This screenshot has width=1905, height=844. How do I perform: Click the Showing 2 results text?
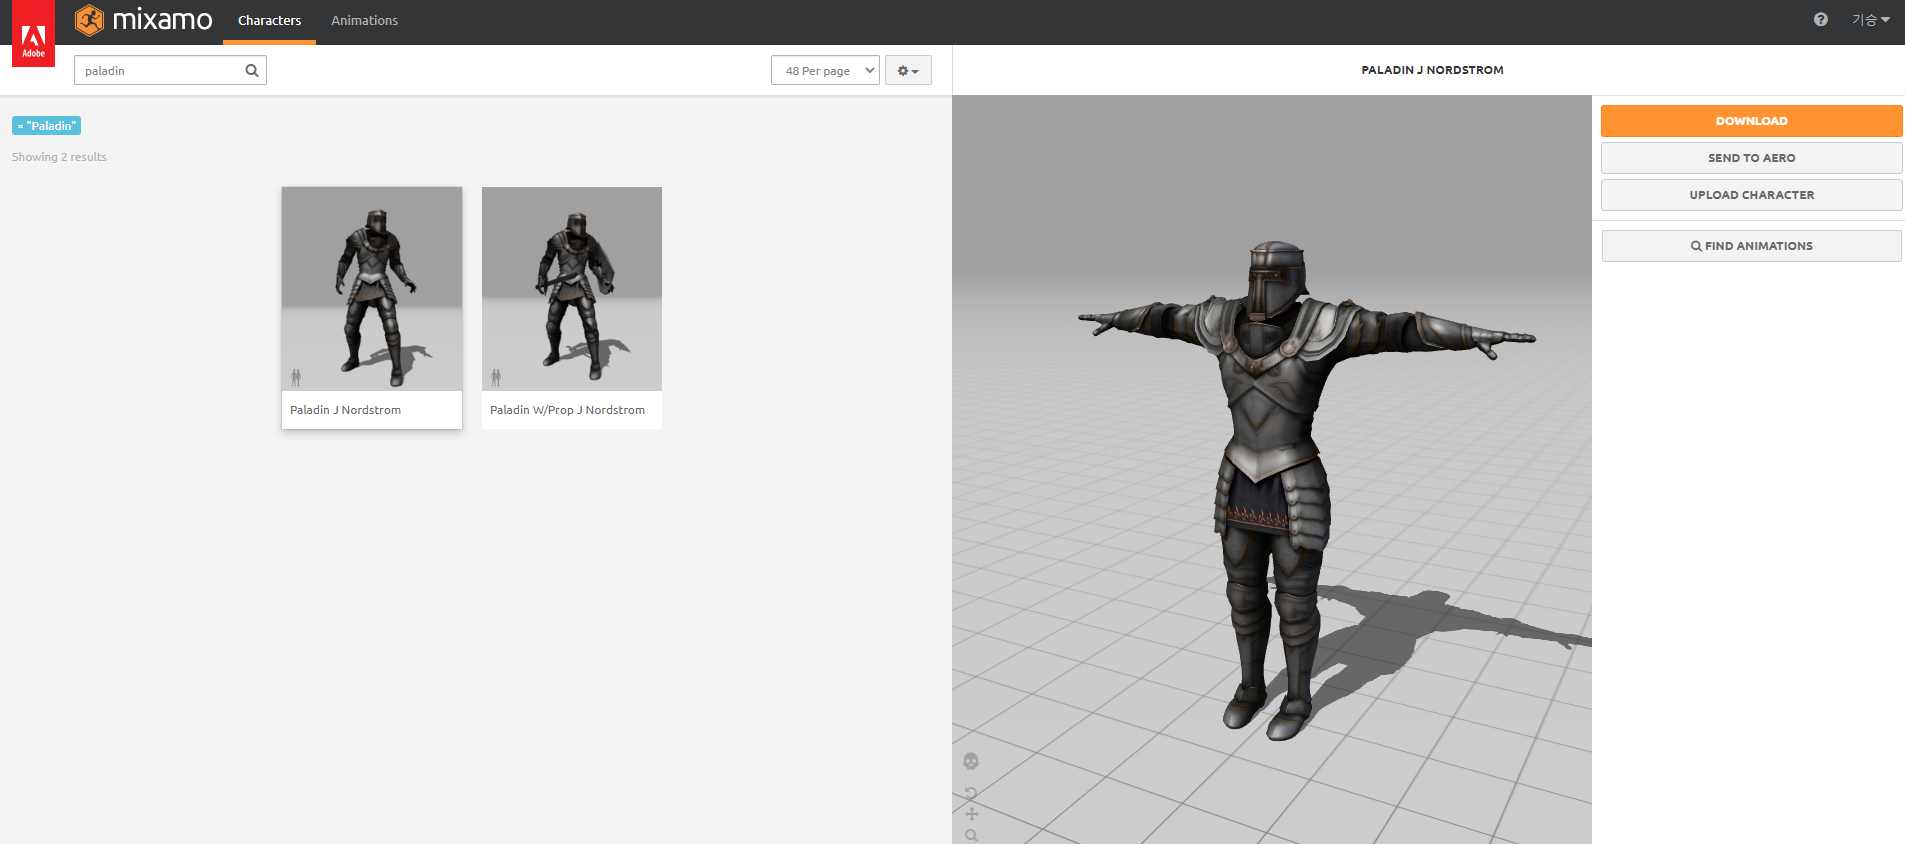pos(59,157)
